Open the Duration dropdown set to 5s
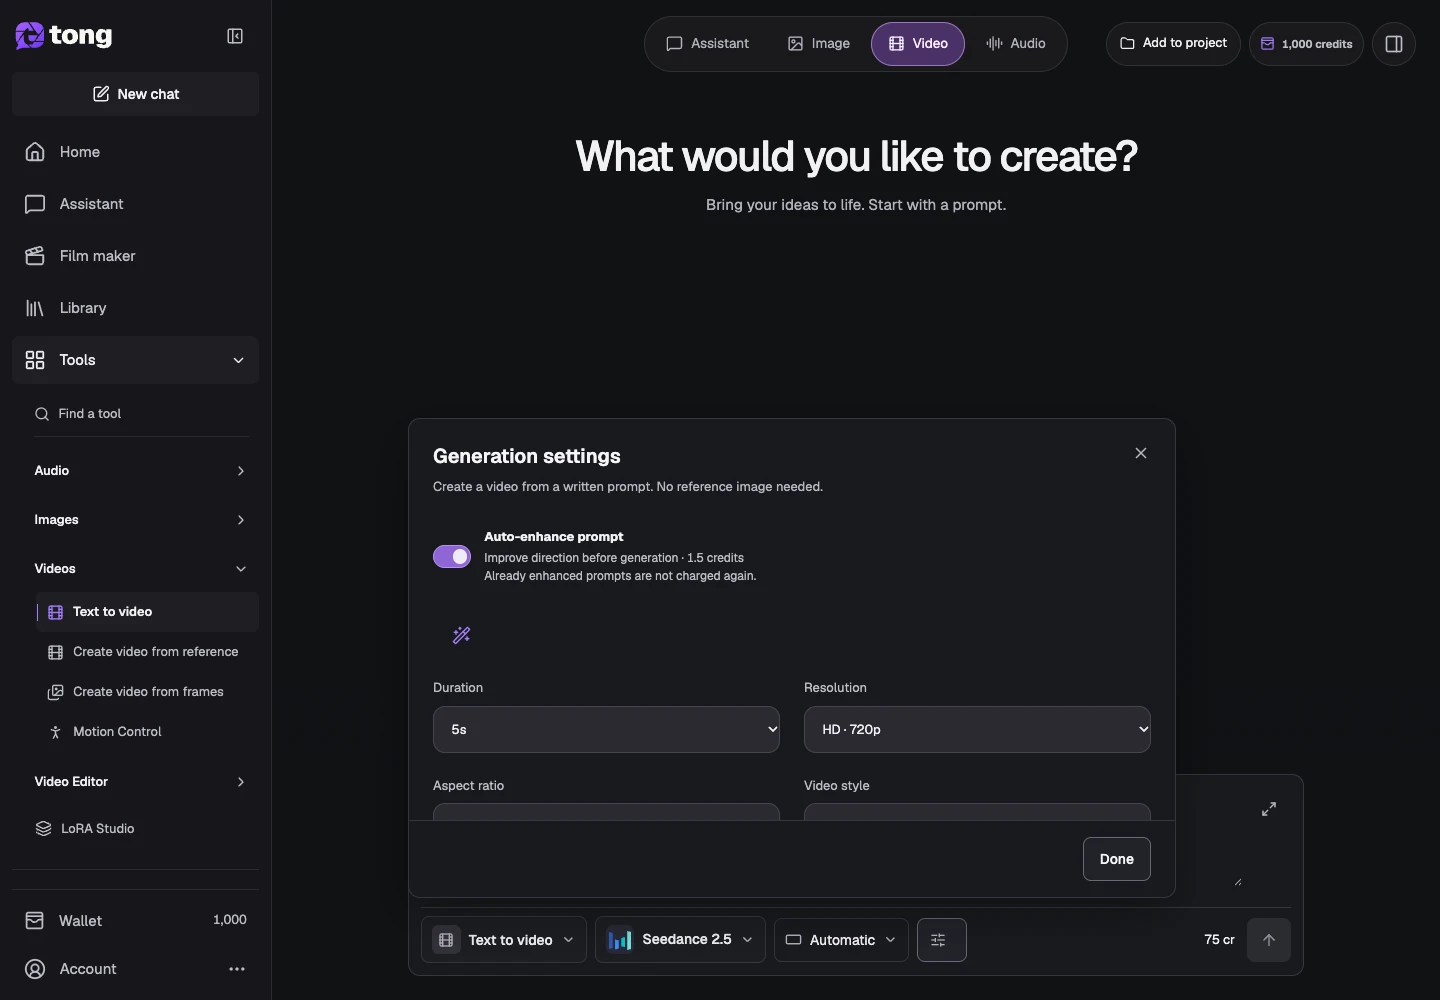This screenshot has height=1000, width=1440. click(x=606, y=730)
